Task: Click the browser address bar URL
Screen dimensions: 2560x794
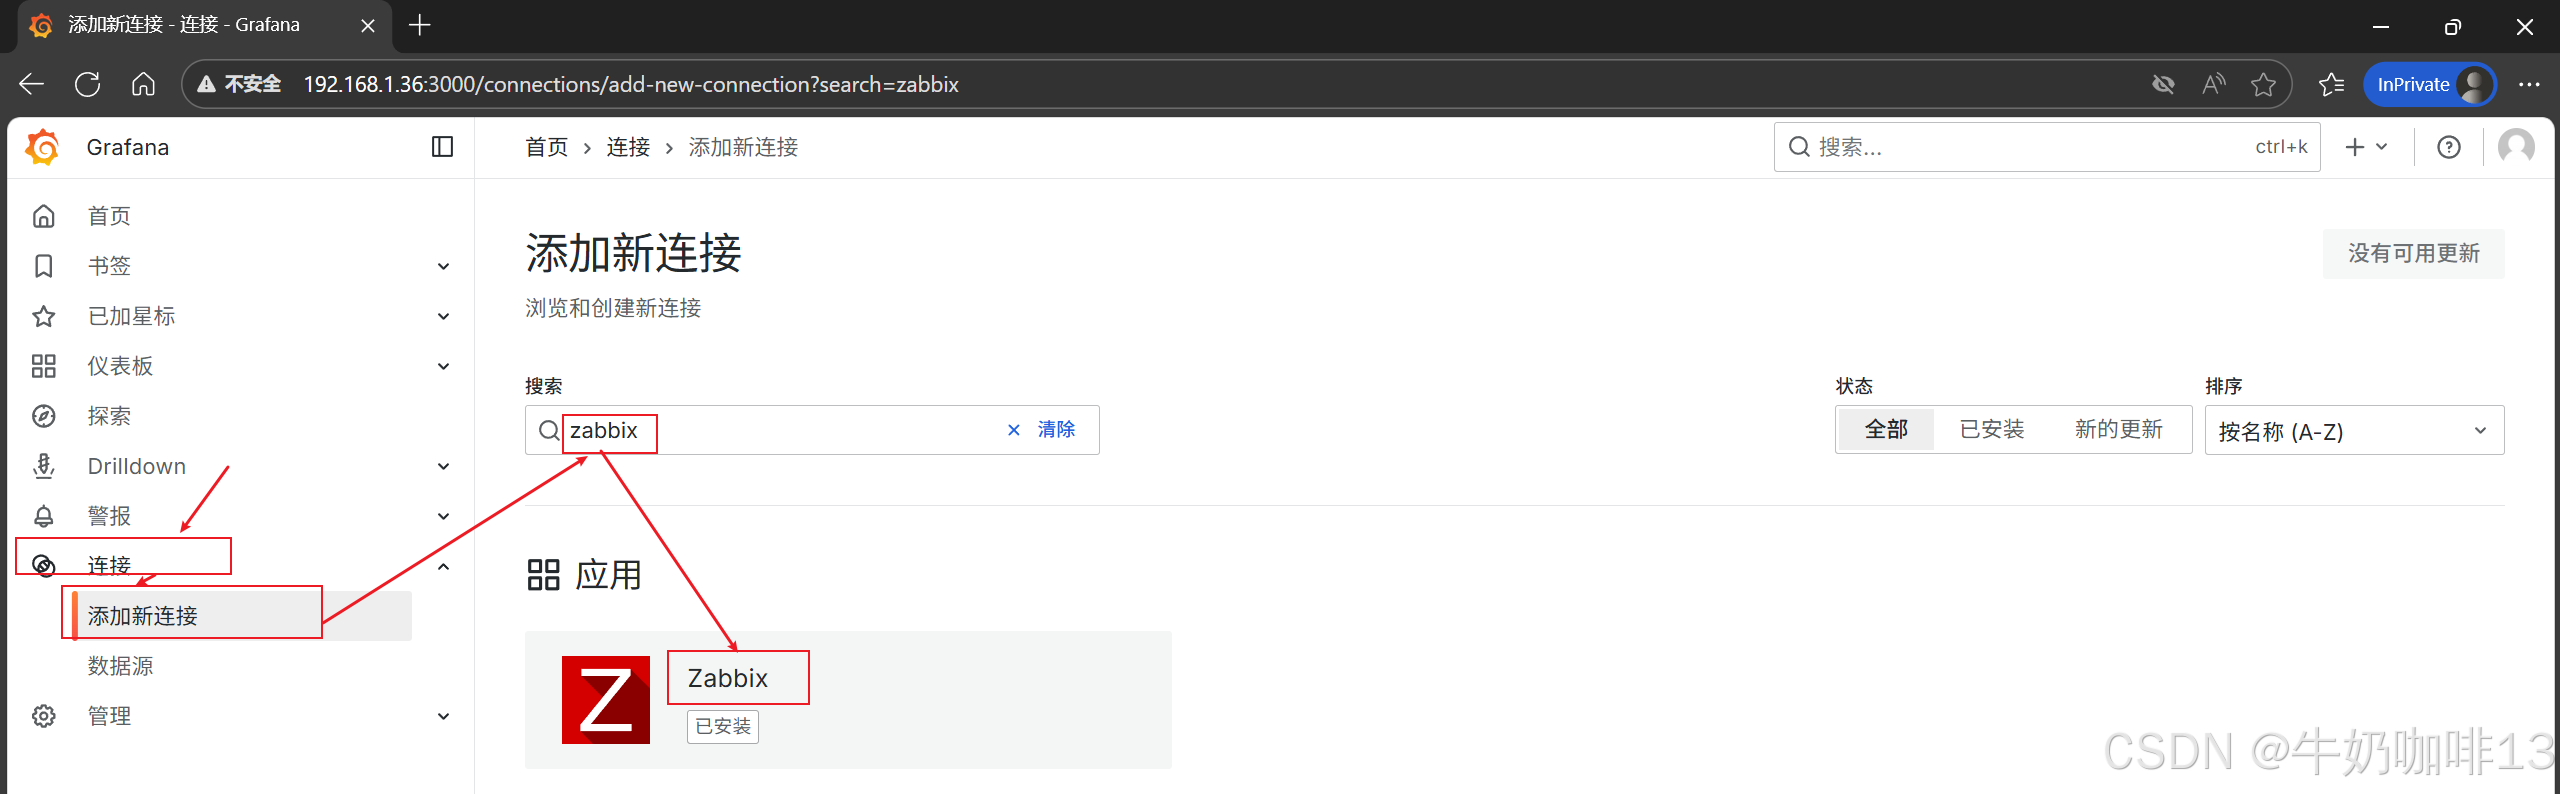Action: pos(631,84)
